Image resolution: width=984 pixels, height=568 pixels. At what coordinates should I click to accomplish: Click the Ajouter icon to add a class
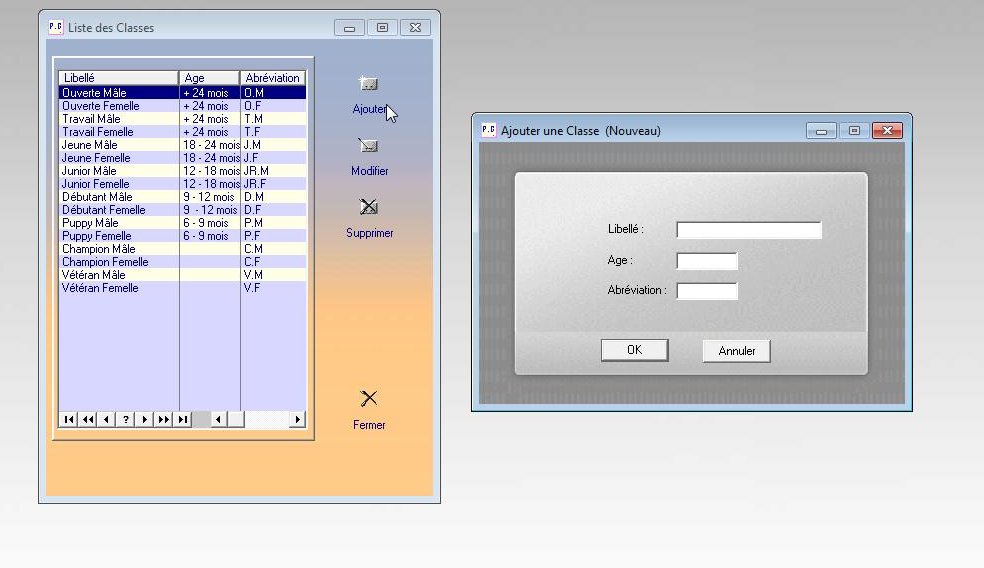click(369, 85)
